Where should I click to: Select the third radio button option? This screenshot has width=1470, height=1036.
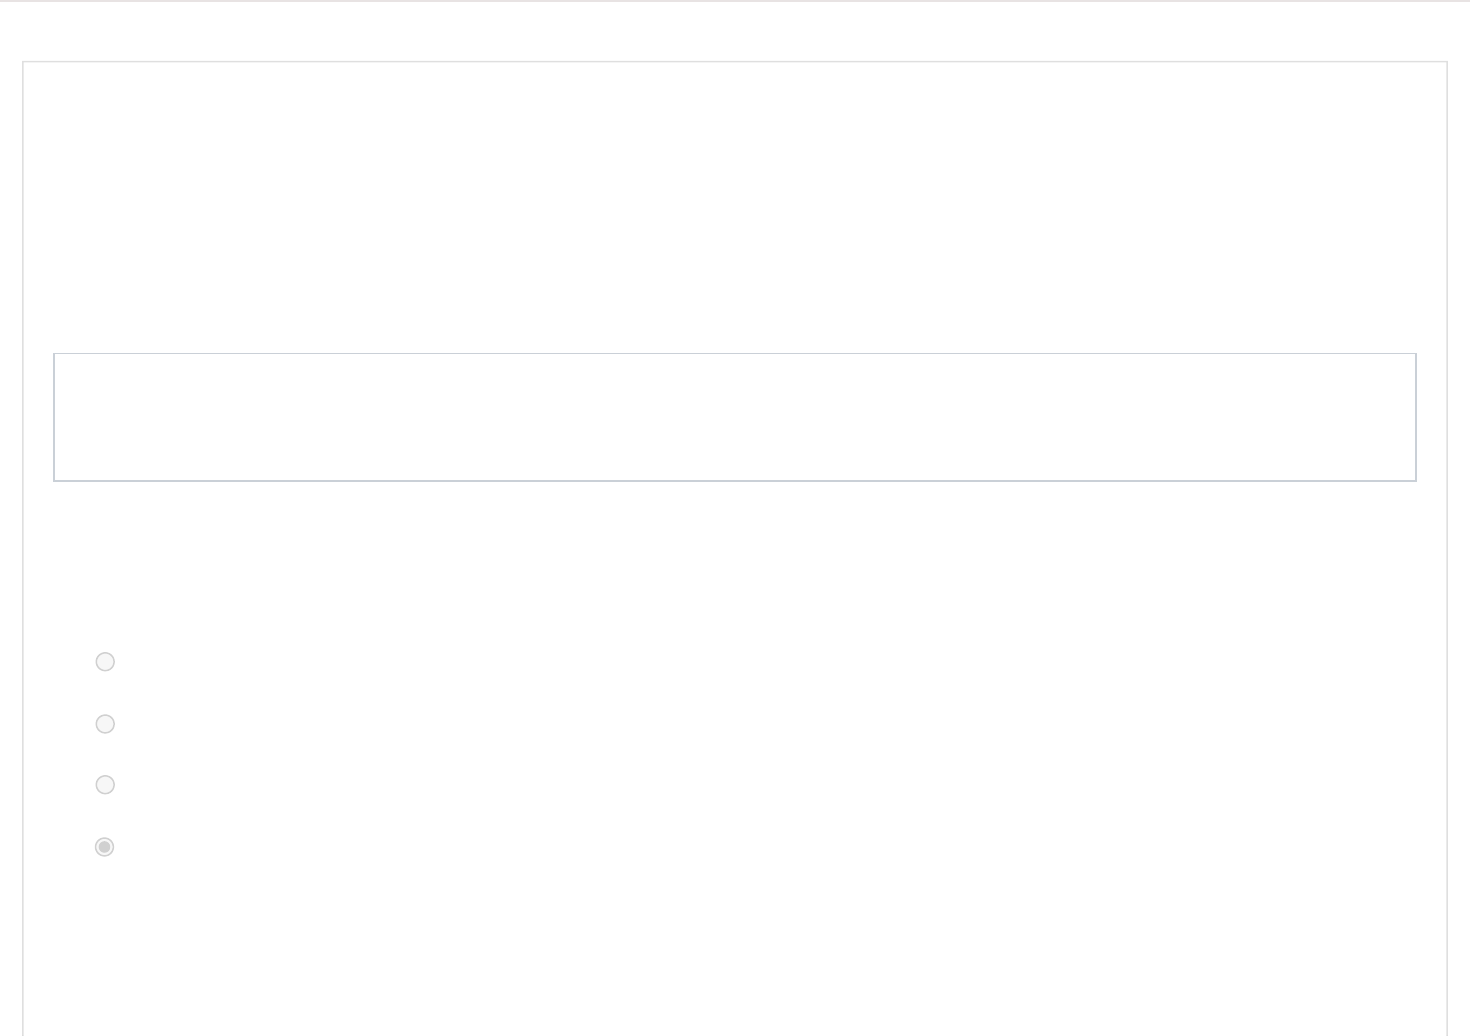pyautogui.click(x=105, y=785)
